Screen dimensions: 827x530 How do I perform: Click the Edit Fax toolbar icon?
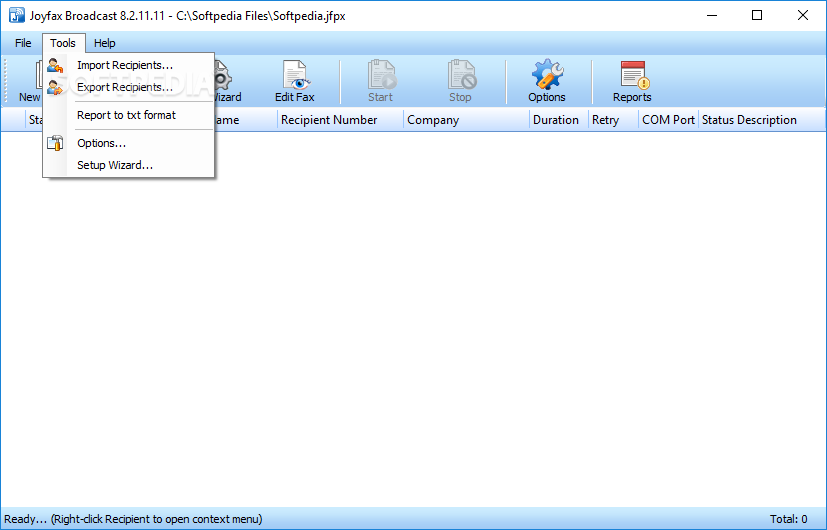point(294,75)
